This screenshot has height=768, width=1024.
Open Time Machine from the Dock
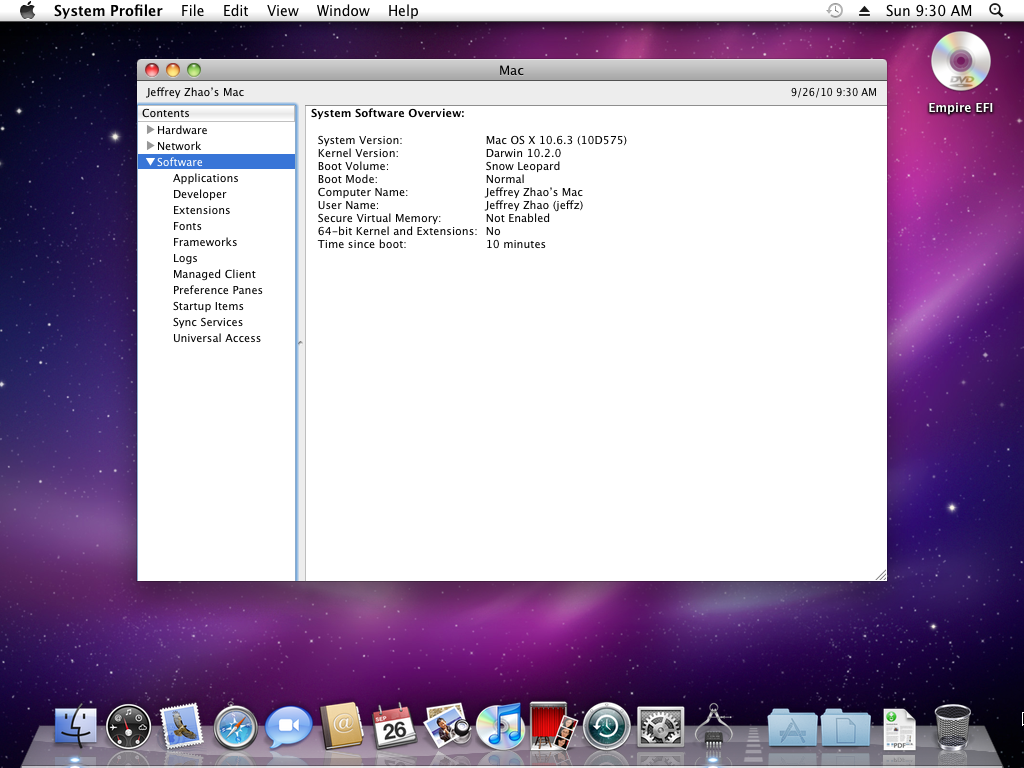point(606,726)
